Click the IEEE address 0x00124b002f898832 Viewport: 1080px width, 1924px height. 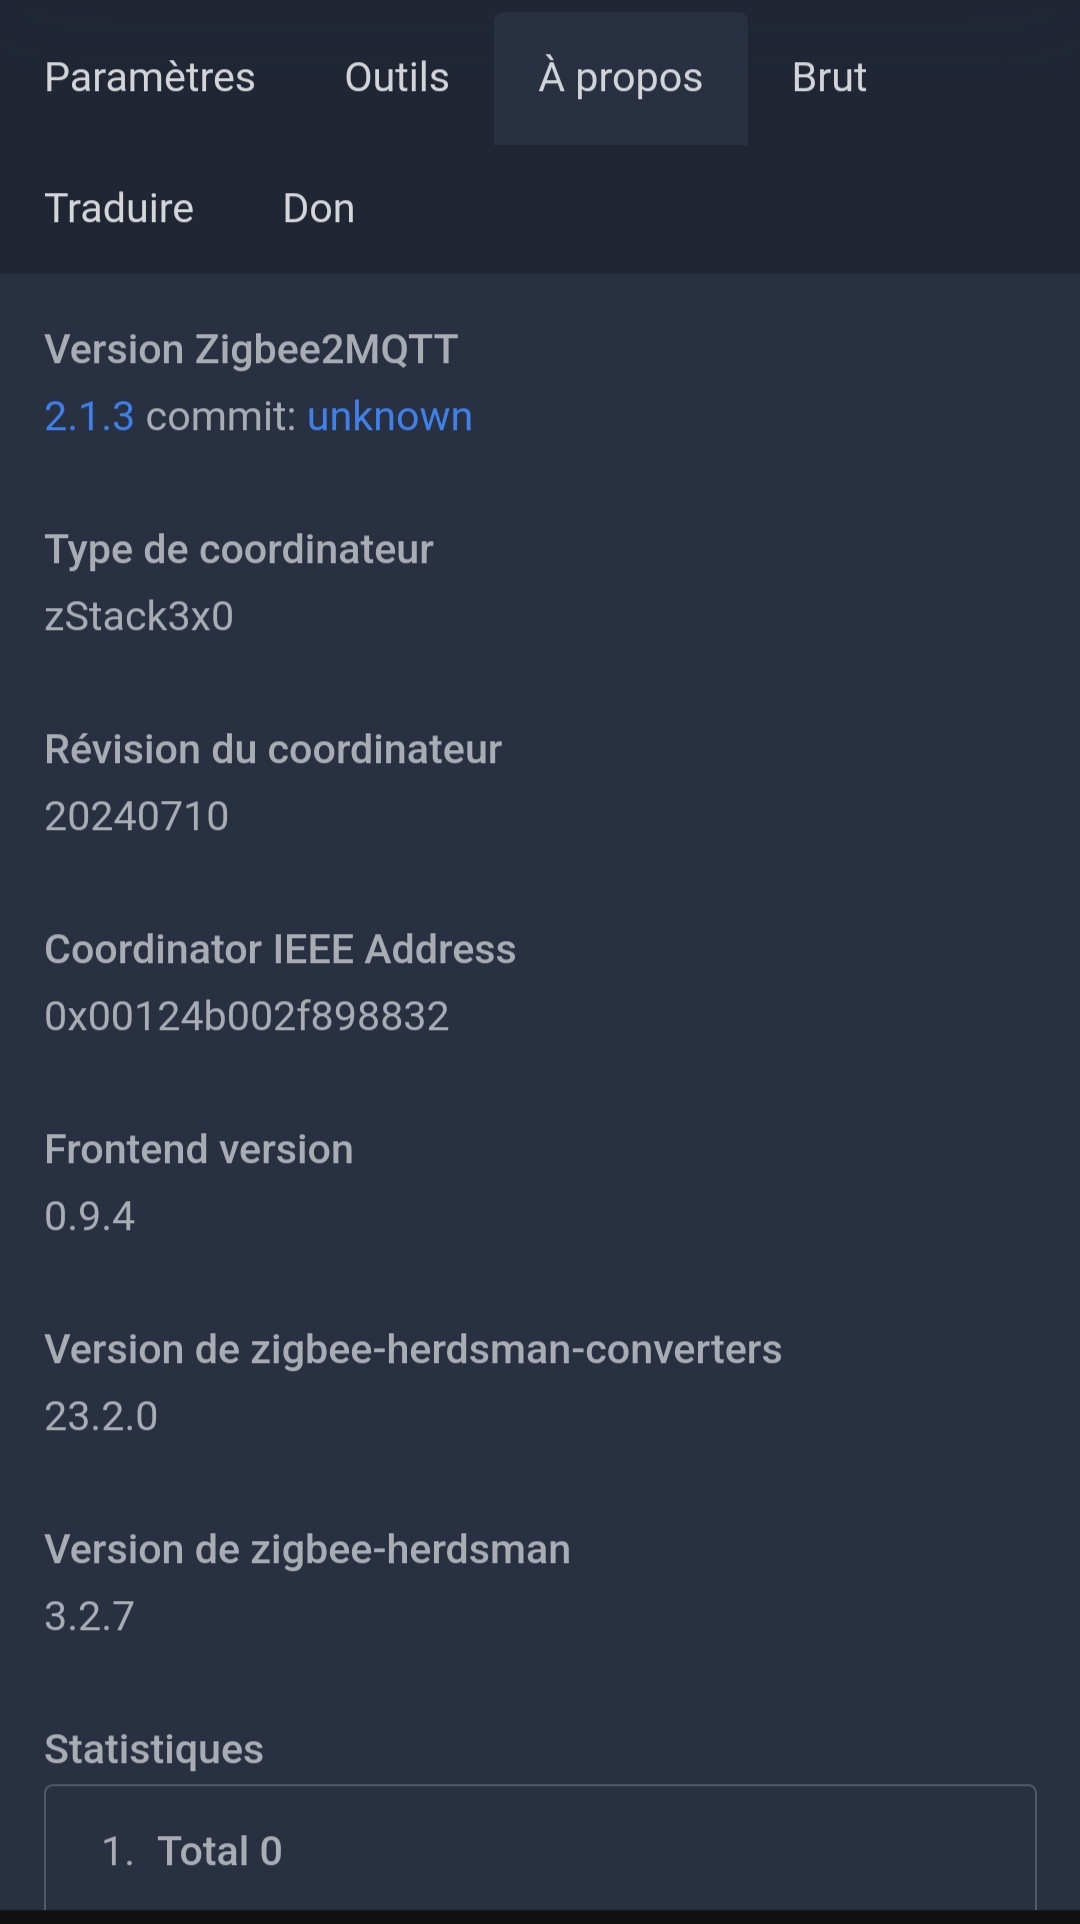tap(247, 1017)
